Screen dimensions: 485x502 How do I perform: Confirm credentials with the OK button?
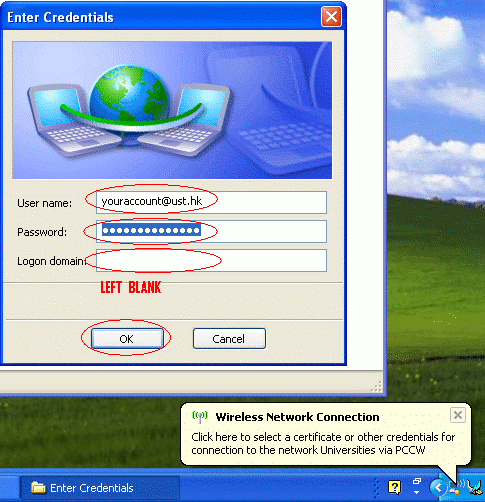point(127,339)
